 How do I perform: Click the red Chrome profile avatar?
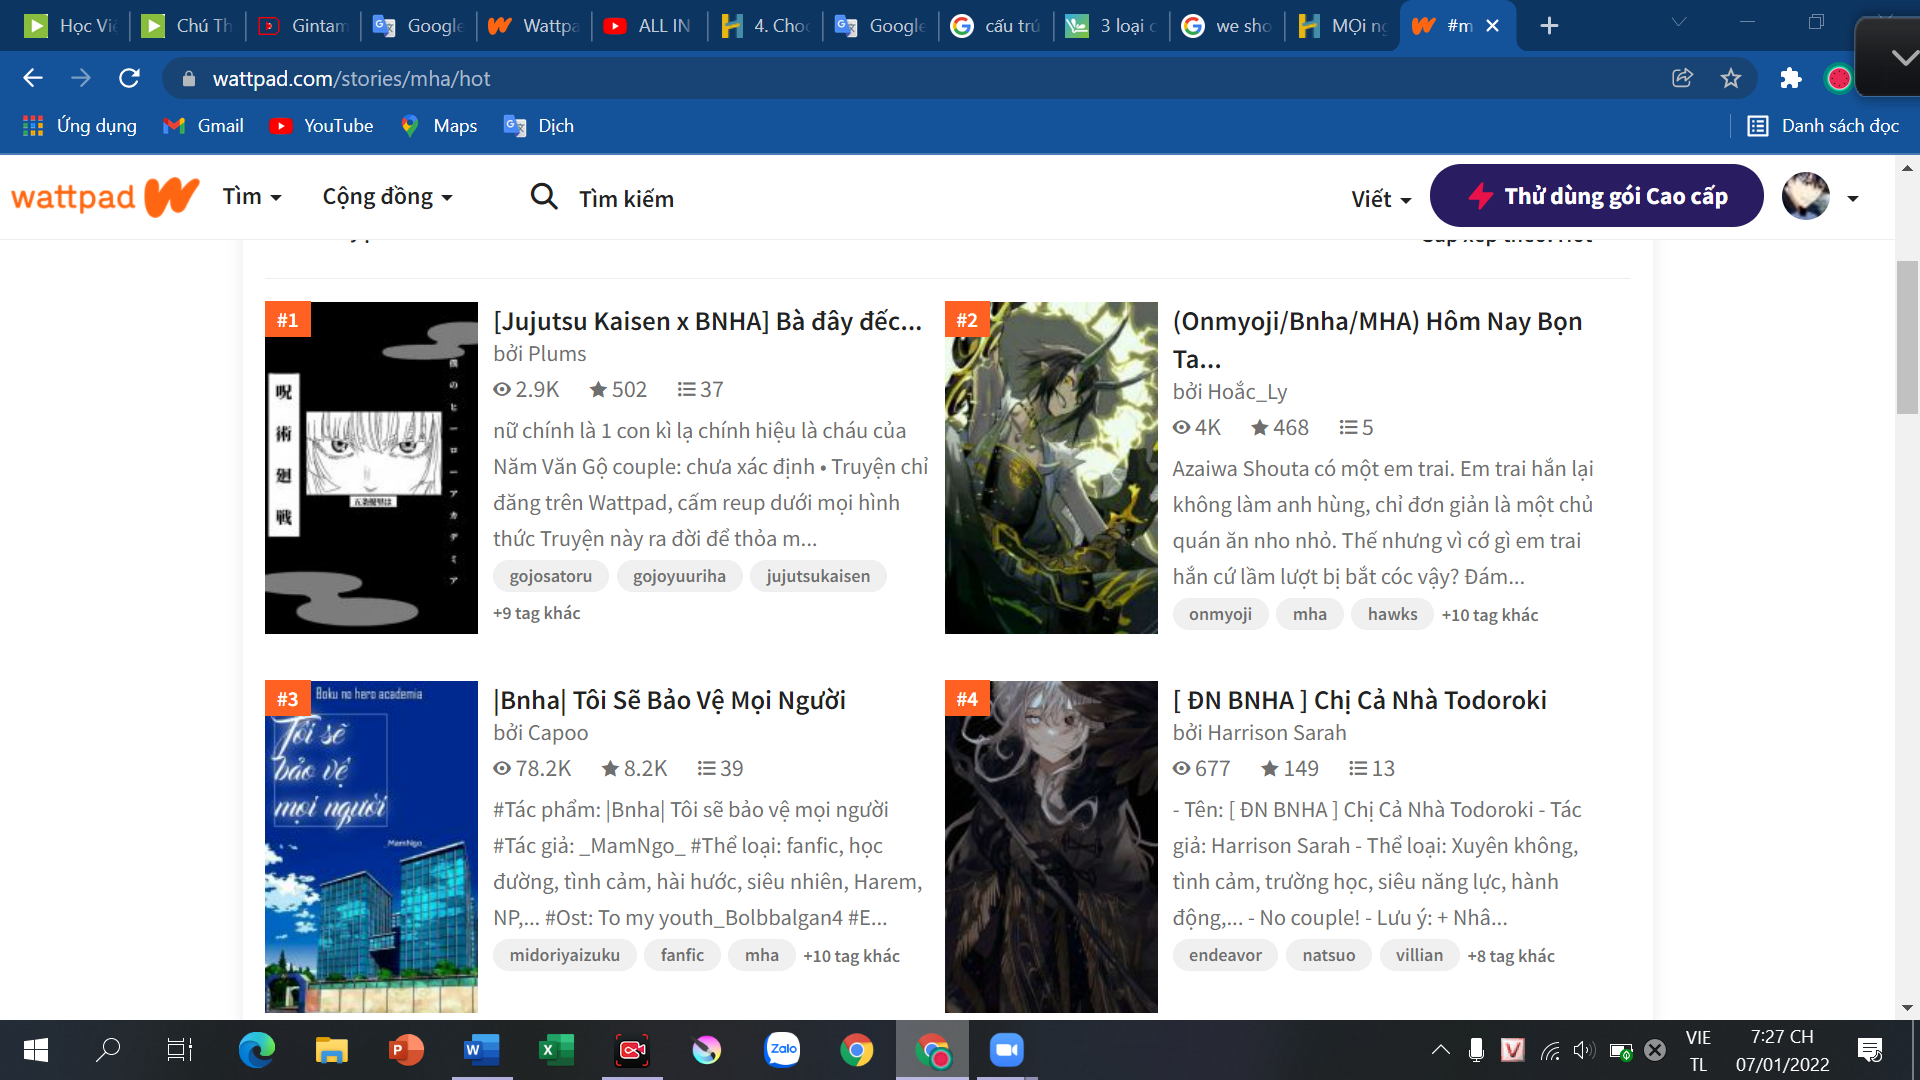tap(1838, 78)
